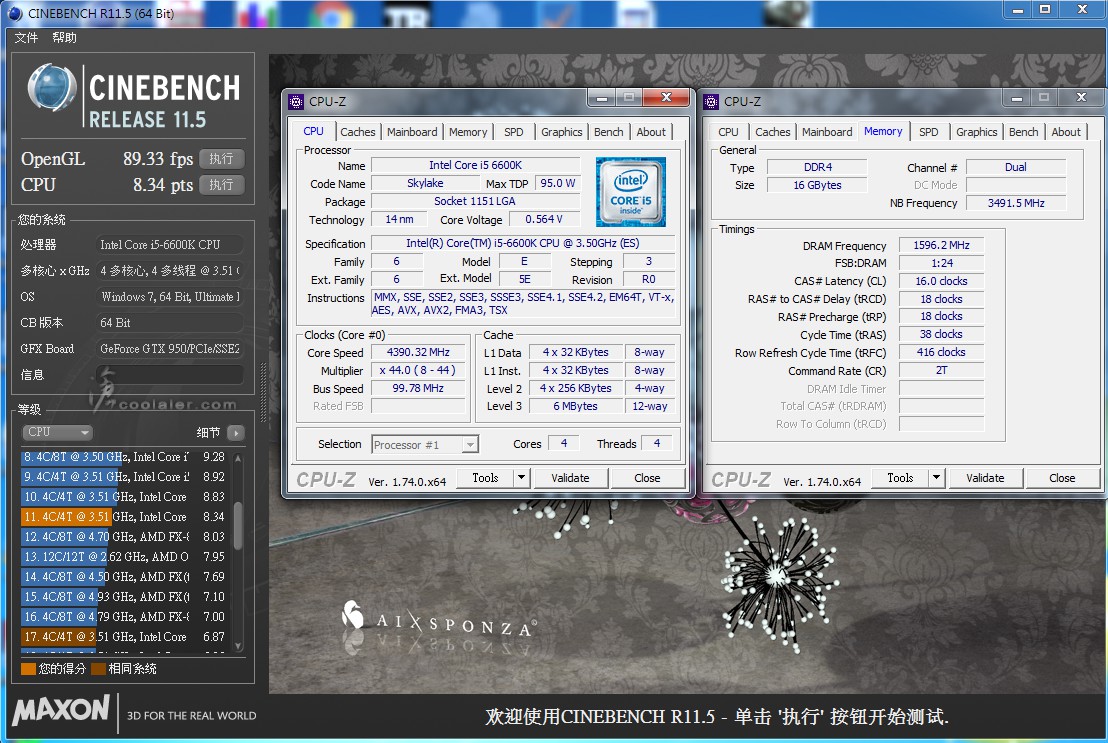Viewport: 1108px width, 743px height.
Task: Open SPD tab in right CPU-Z window
Action: [x=929, y=131]
